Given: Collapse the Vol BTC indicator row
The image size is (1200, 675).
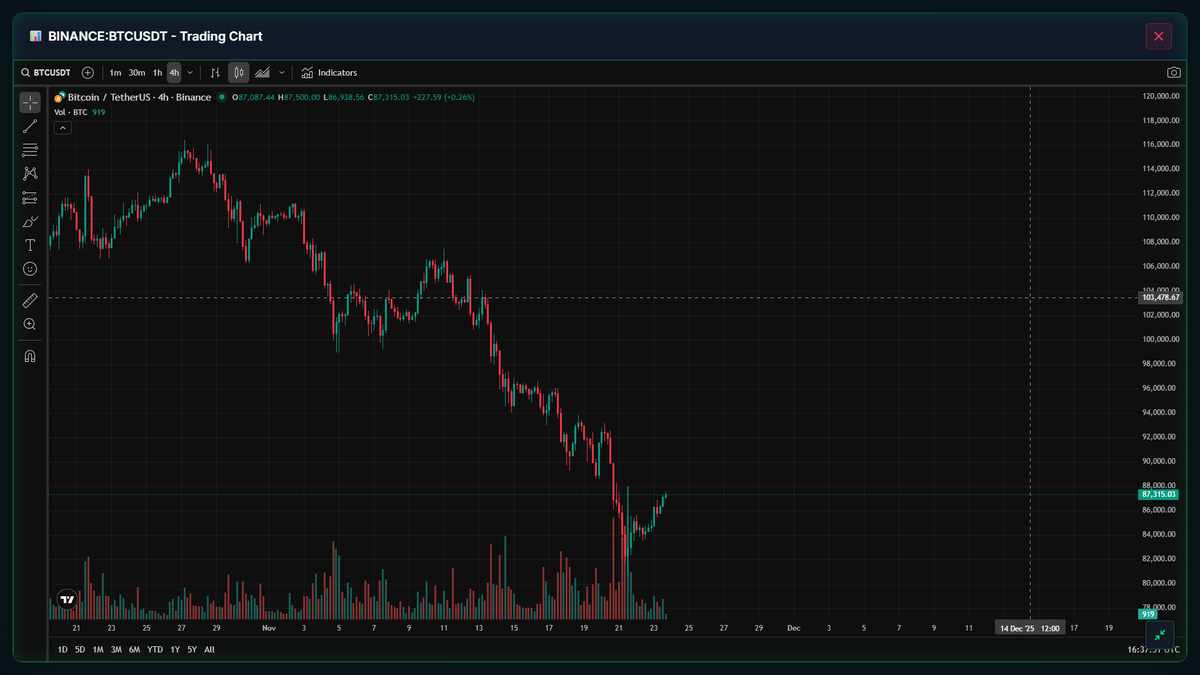Looking at the screenshot, I should coord(62,127).
